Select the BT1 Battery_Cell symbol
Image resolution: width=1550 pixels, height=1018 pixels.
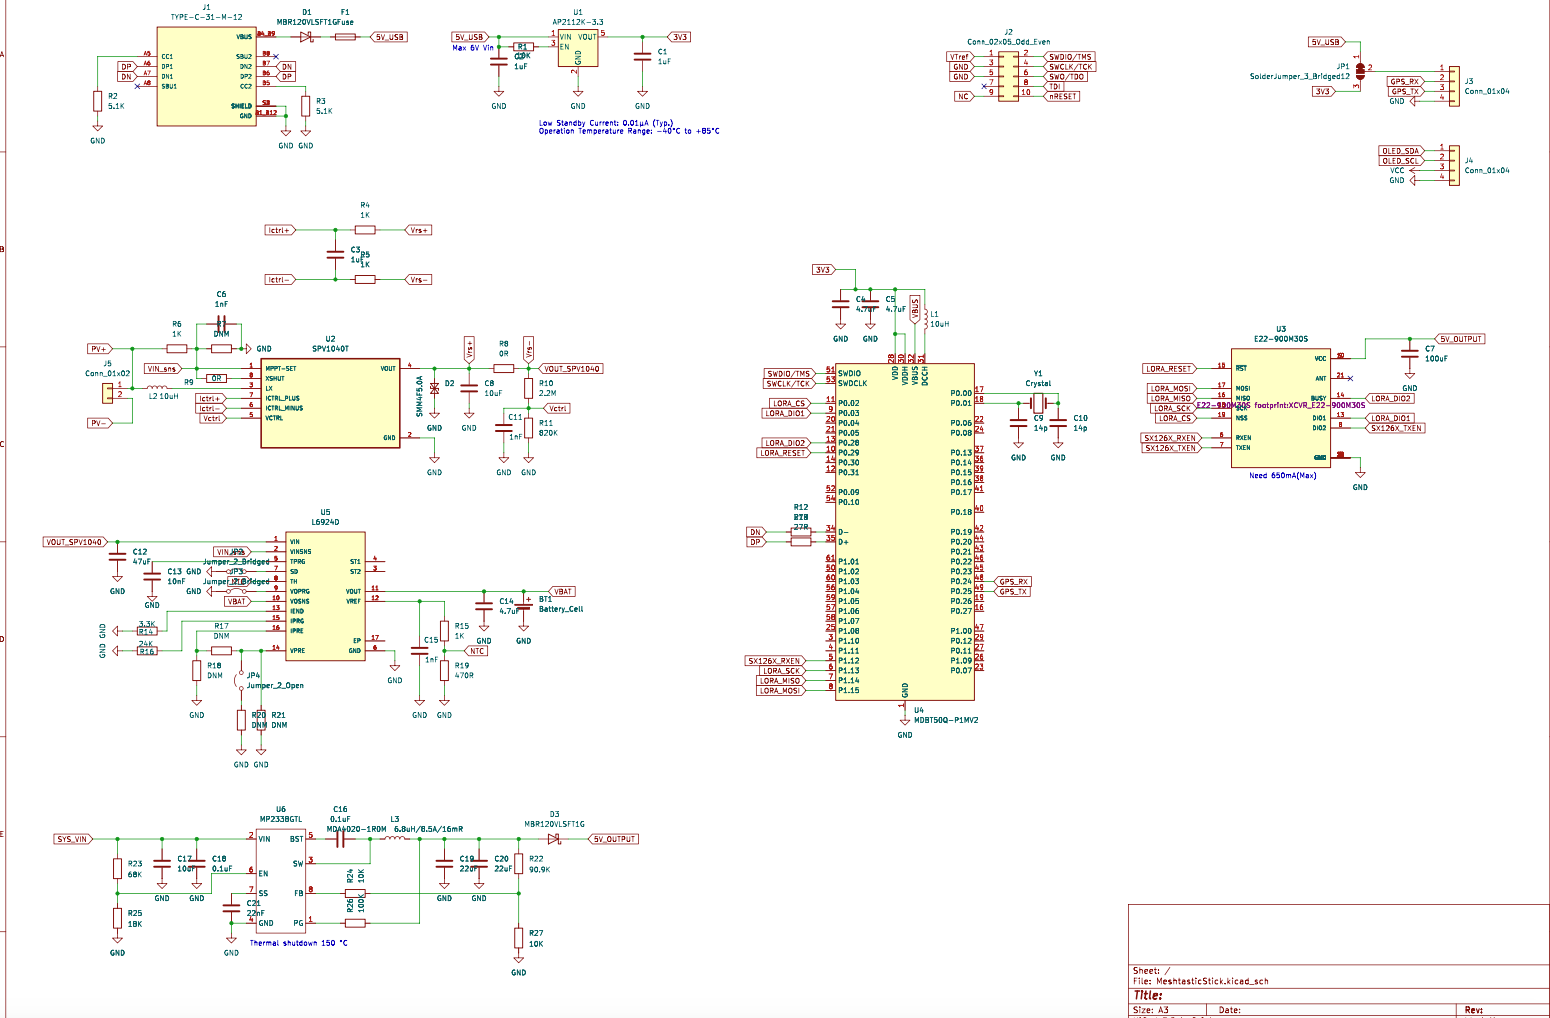[x=524, y=606]
